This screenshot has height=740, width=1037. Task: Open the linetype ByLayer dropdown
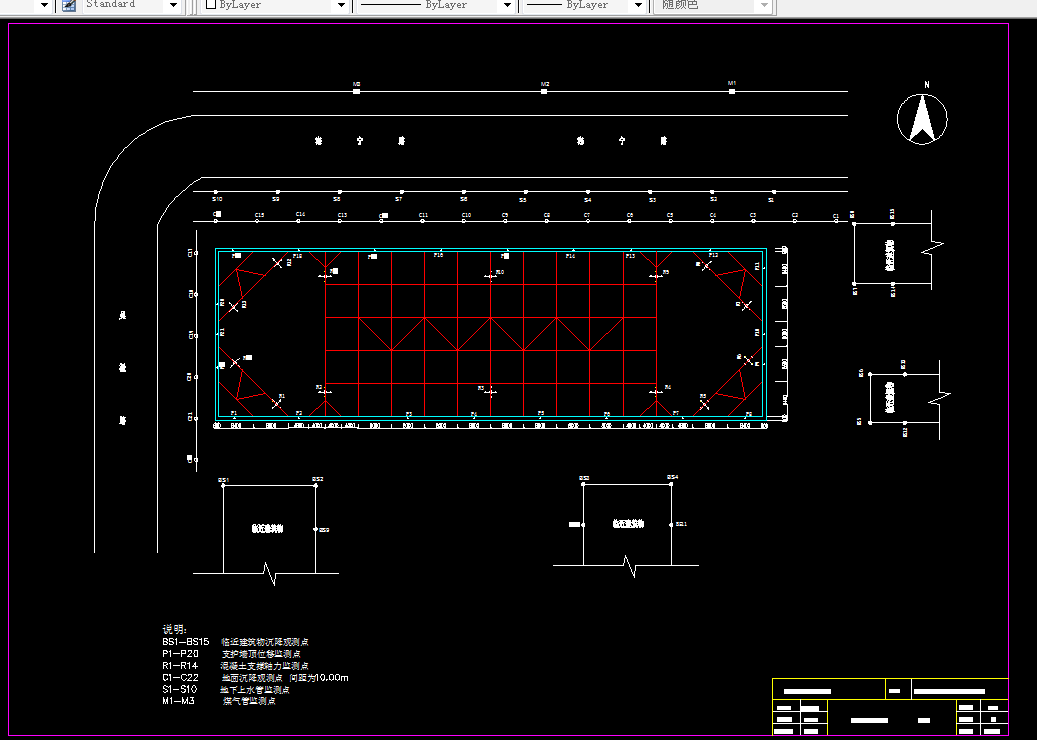pyautogui.click(x=507, y=5)
